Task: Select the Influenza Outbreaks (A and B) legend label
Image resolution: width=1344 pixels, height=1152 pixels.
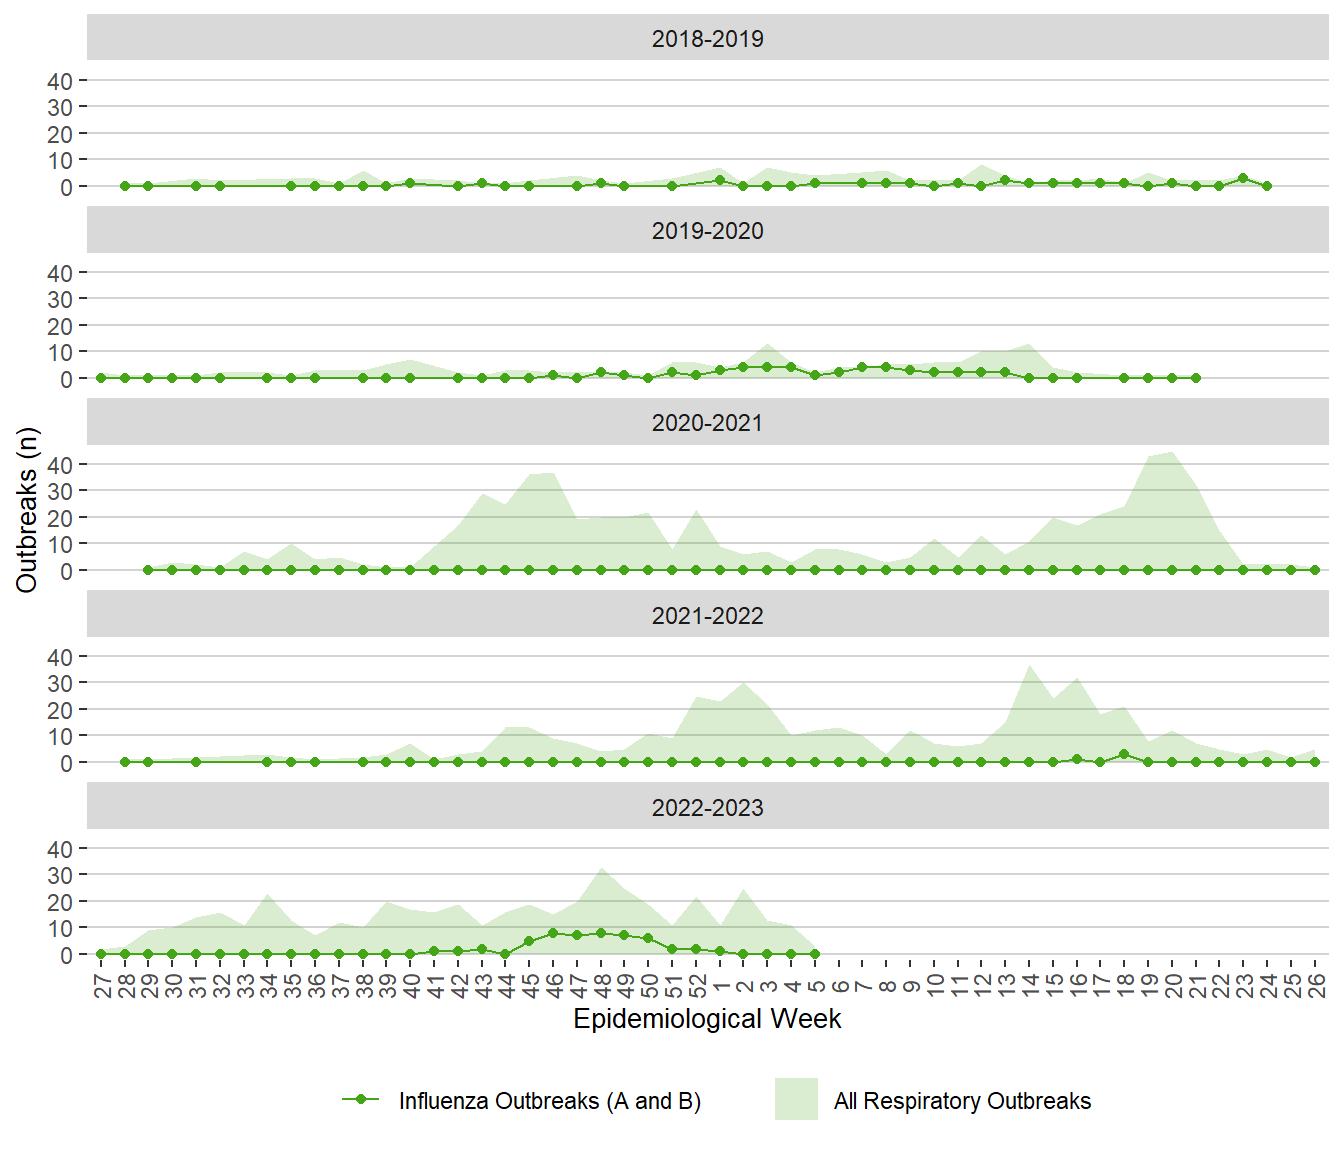Action: [x=549, y=1101]
